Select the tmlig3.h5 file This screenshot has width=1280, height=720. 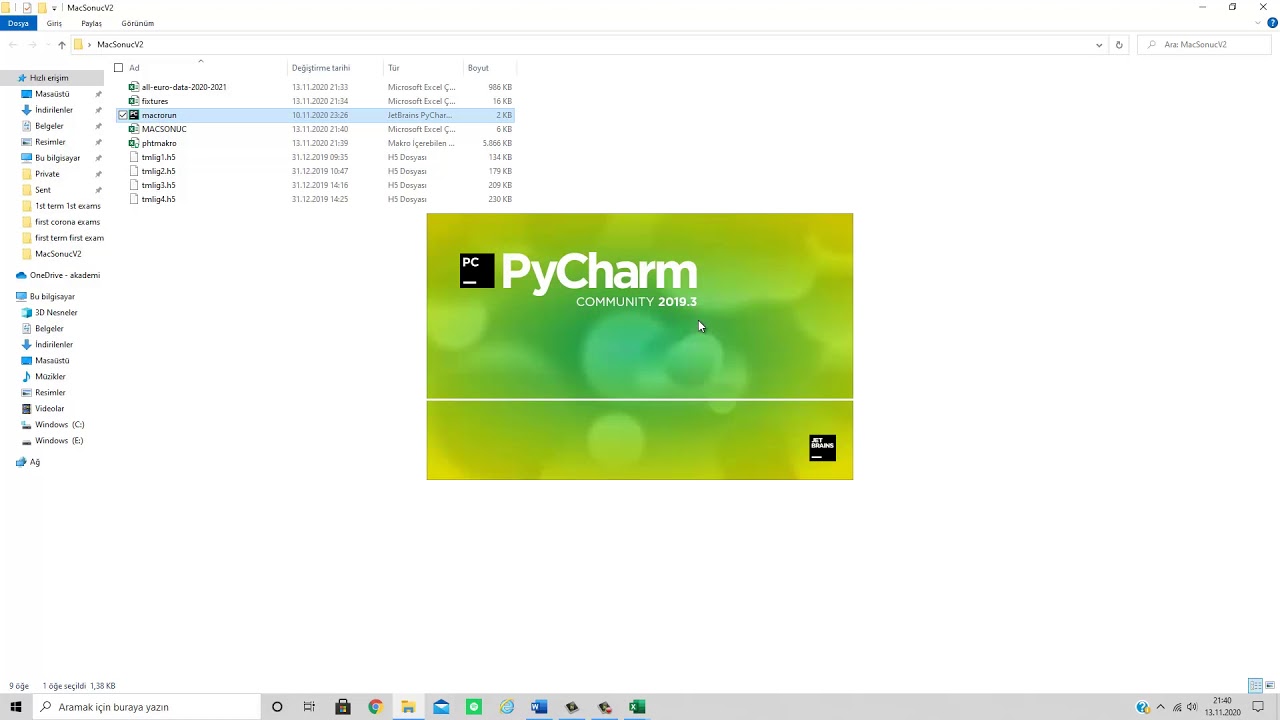(x=158, y=185)
